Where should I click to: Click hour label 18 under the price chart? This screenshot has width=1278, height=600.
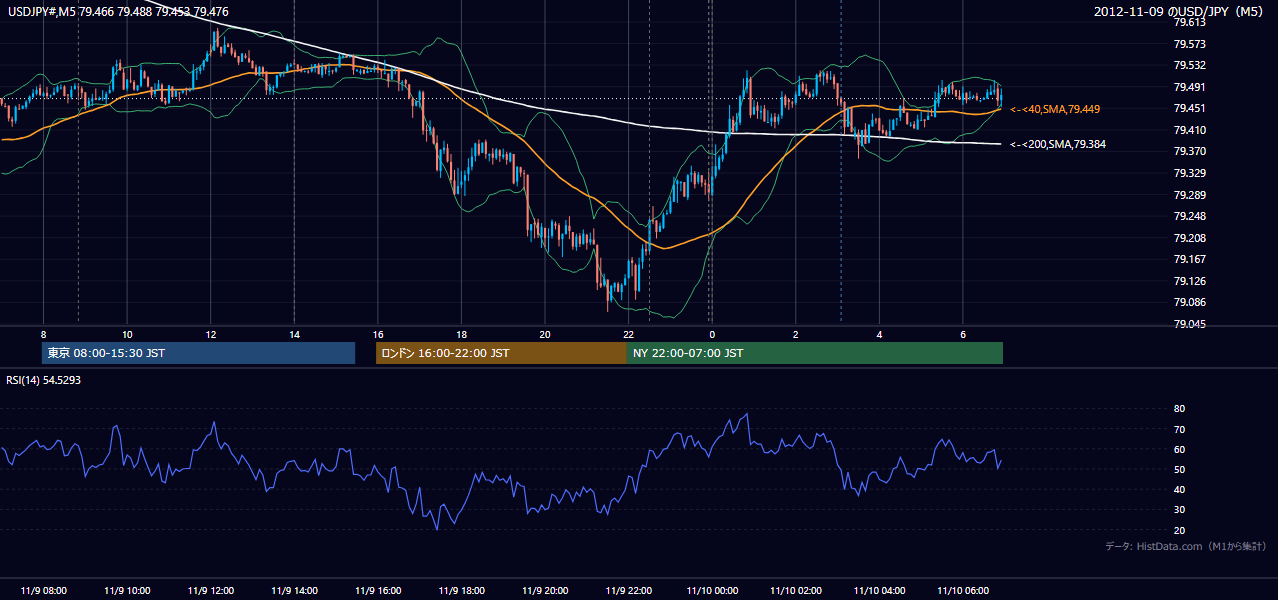pos(461,334)
